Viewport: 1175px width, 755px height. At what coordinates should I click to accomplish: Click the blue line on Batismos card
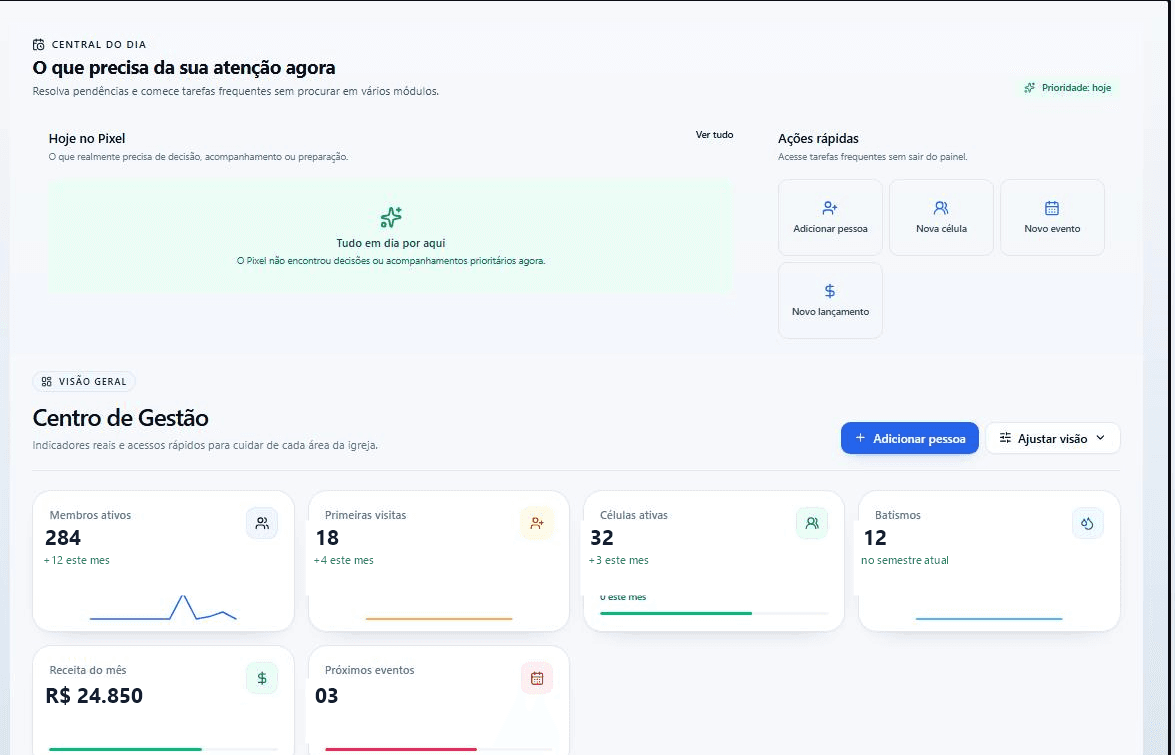click(989, 619)
